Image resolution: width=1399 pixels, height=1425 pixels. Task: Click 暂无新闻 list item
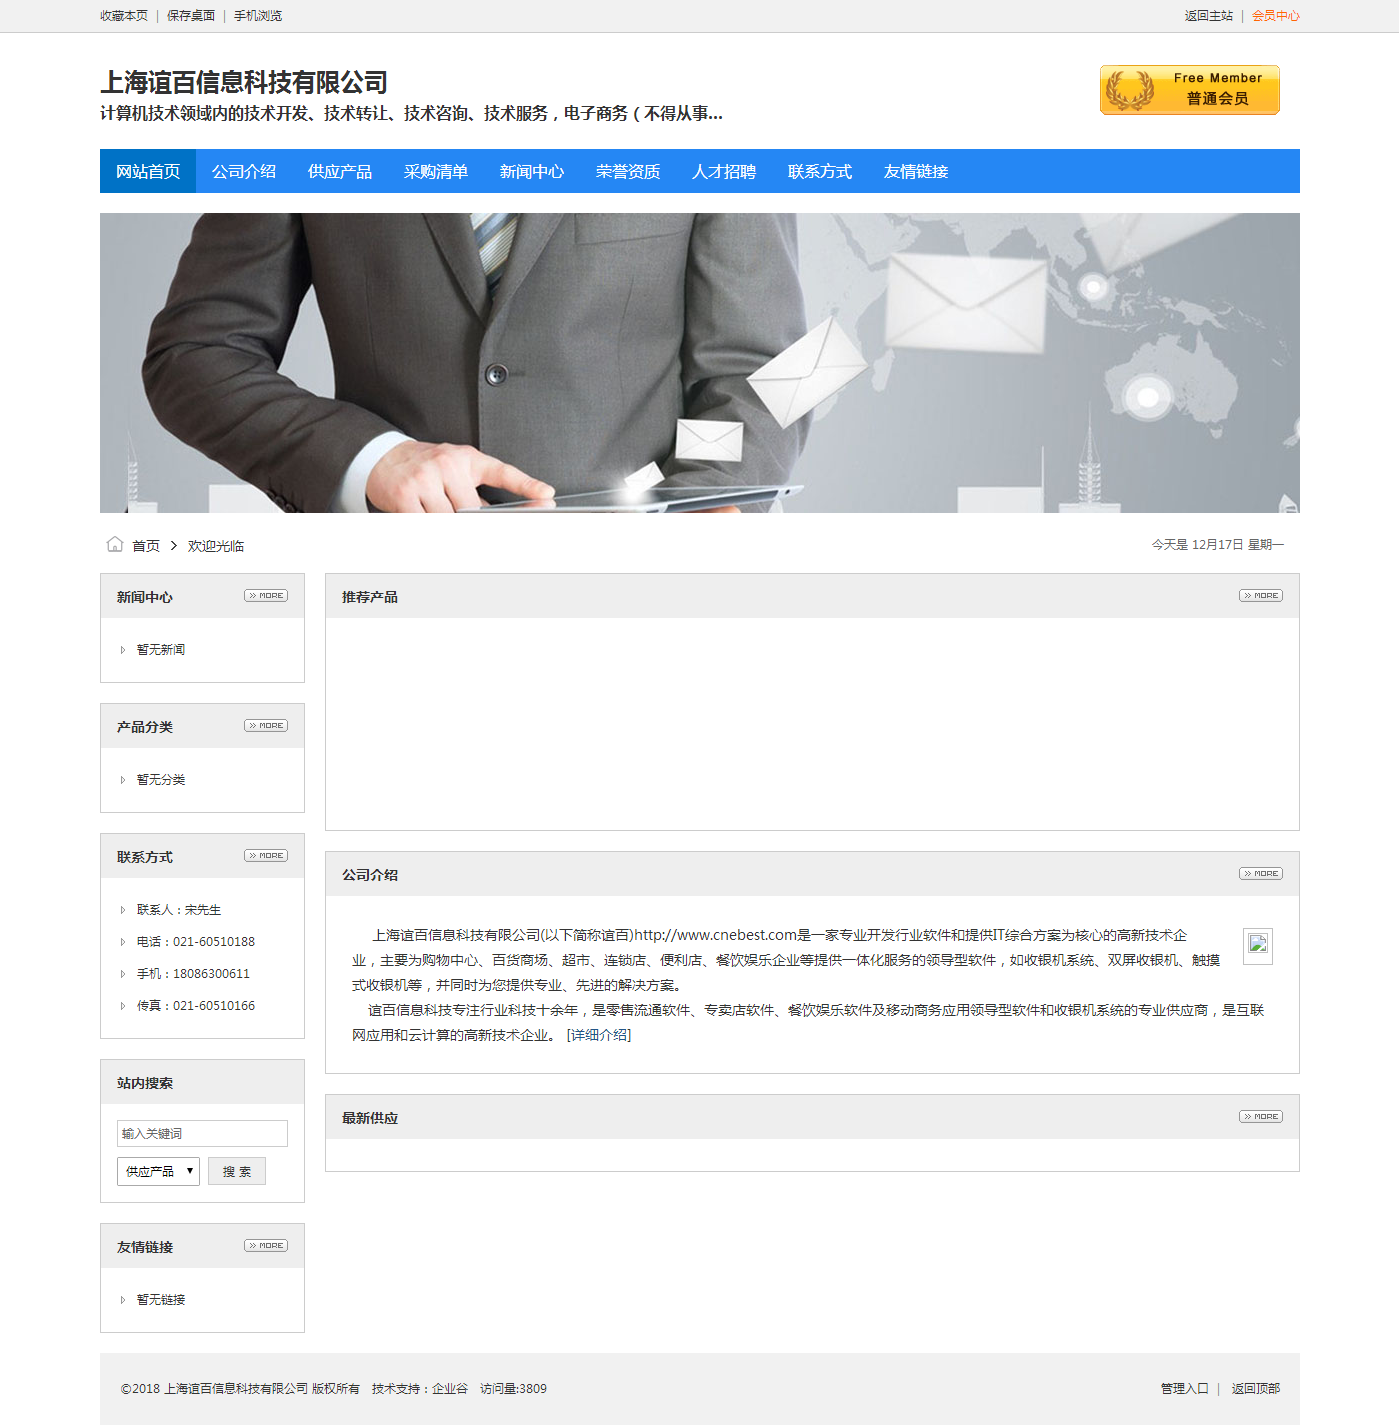coord(161,650)
